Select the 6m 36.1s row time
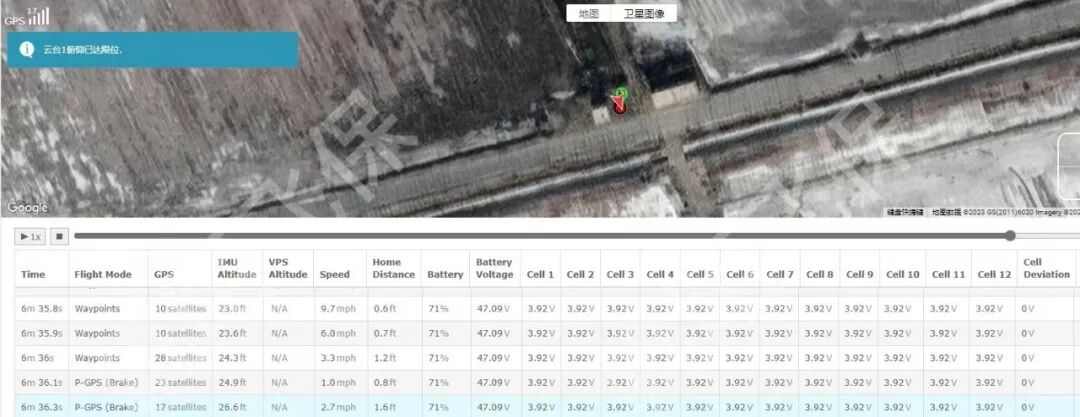This screenshot has height=417, width=1080. (41, 383)
